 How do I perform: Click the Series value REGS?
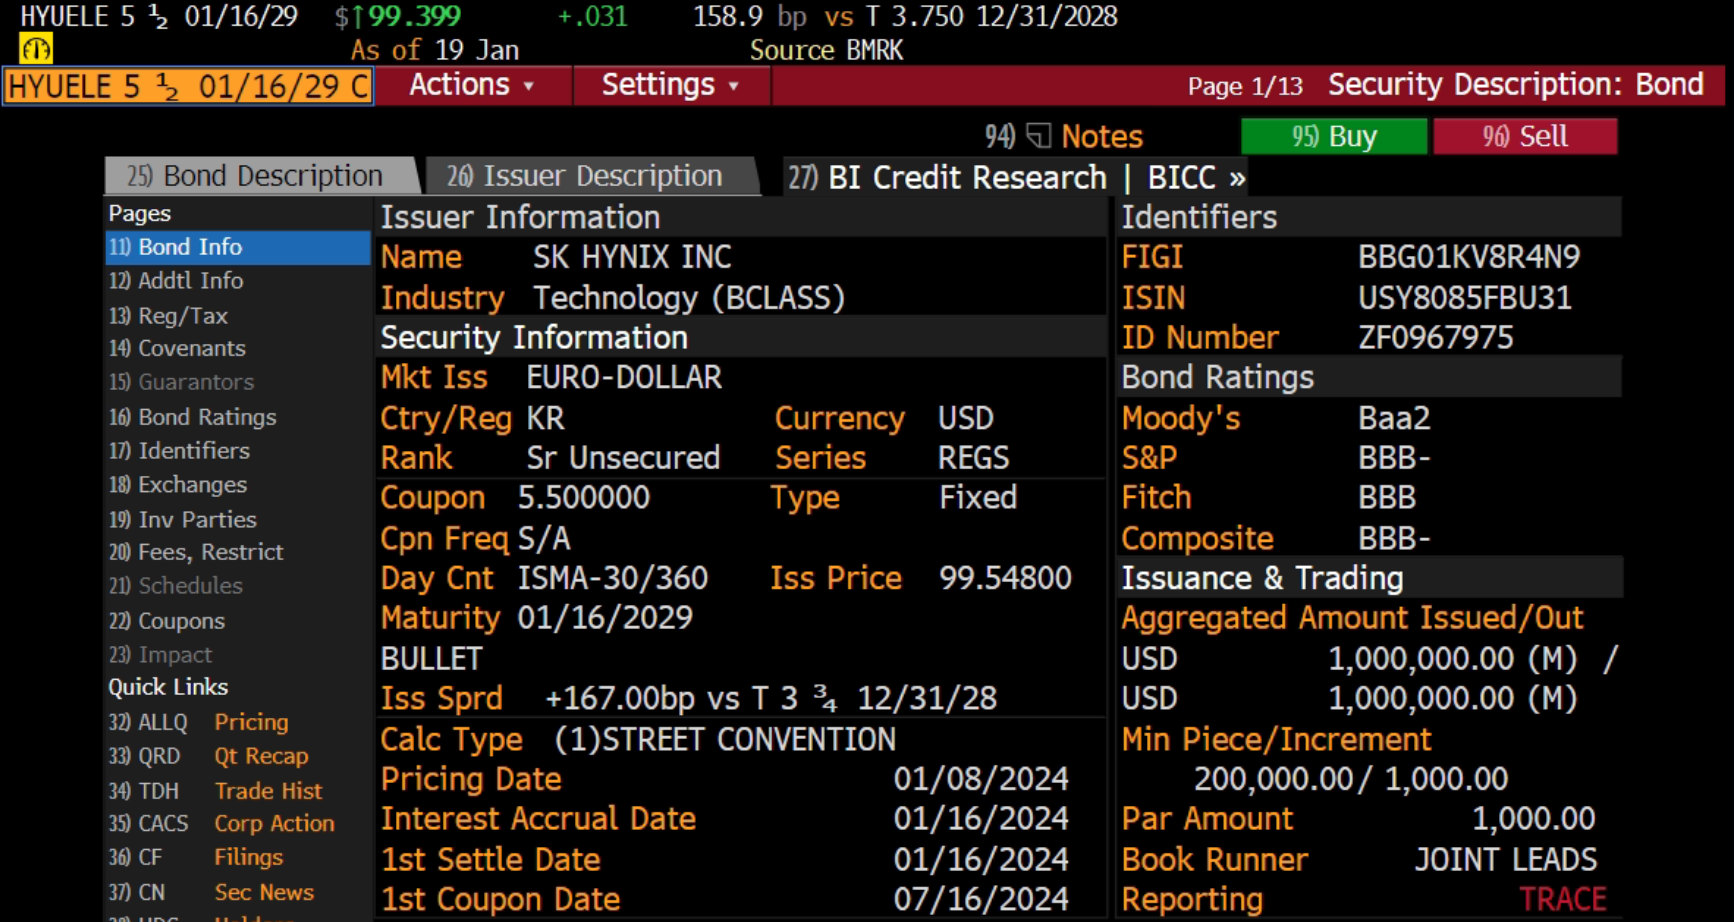(x=974, y=458)
